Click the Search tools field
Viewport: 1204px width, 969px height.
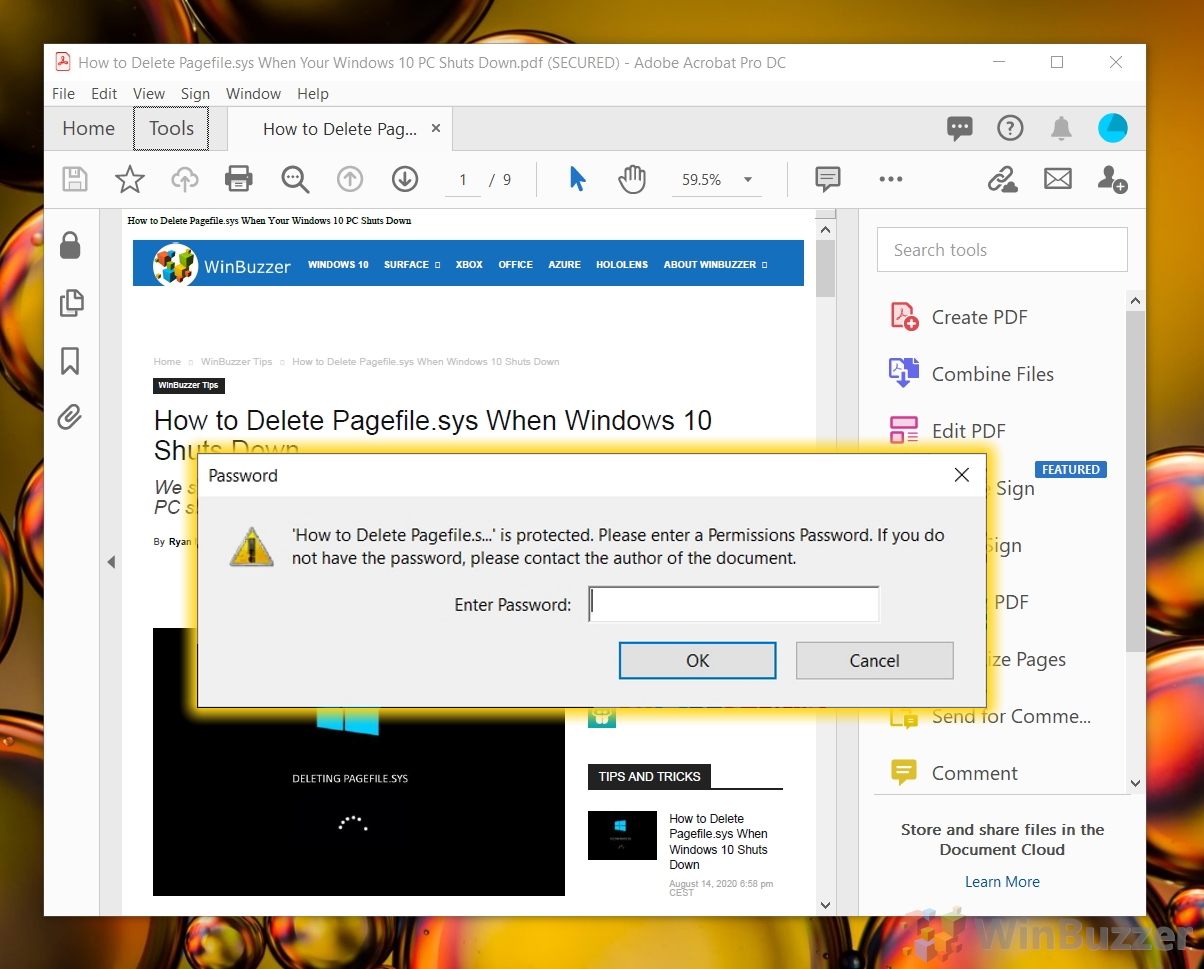(x=1002, y=250)
